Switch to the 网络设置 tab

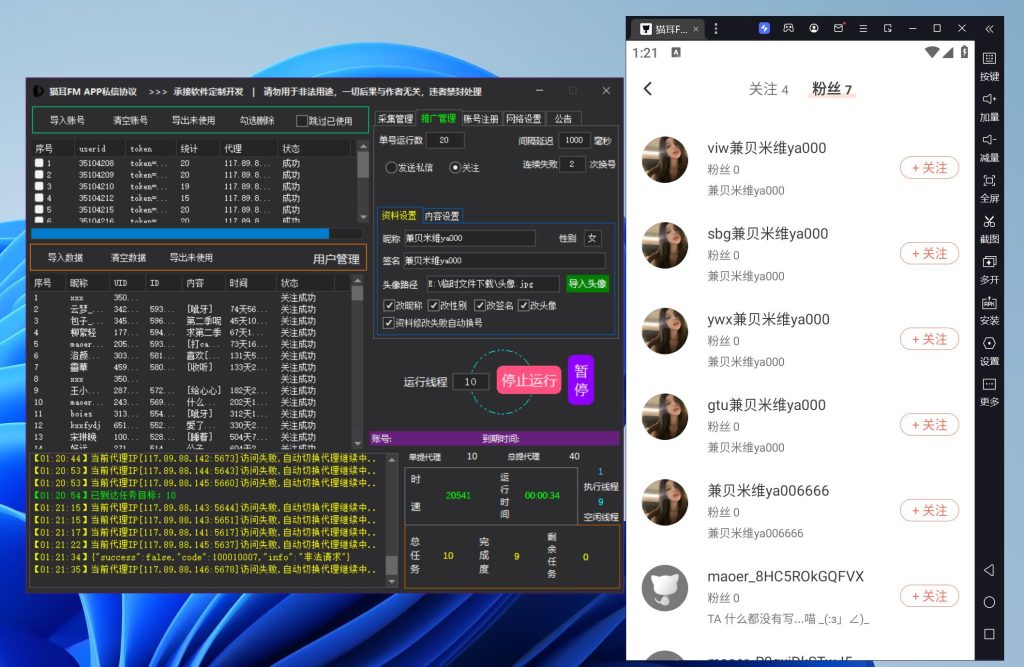coord(523,119)
